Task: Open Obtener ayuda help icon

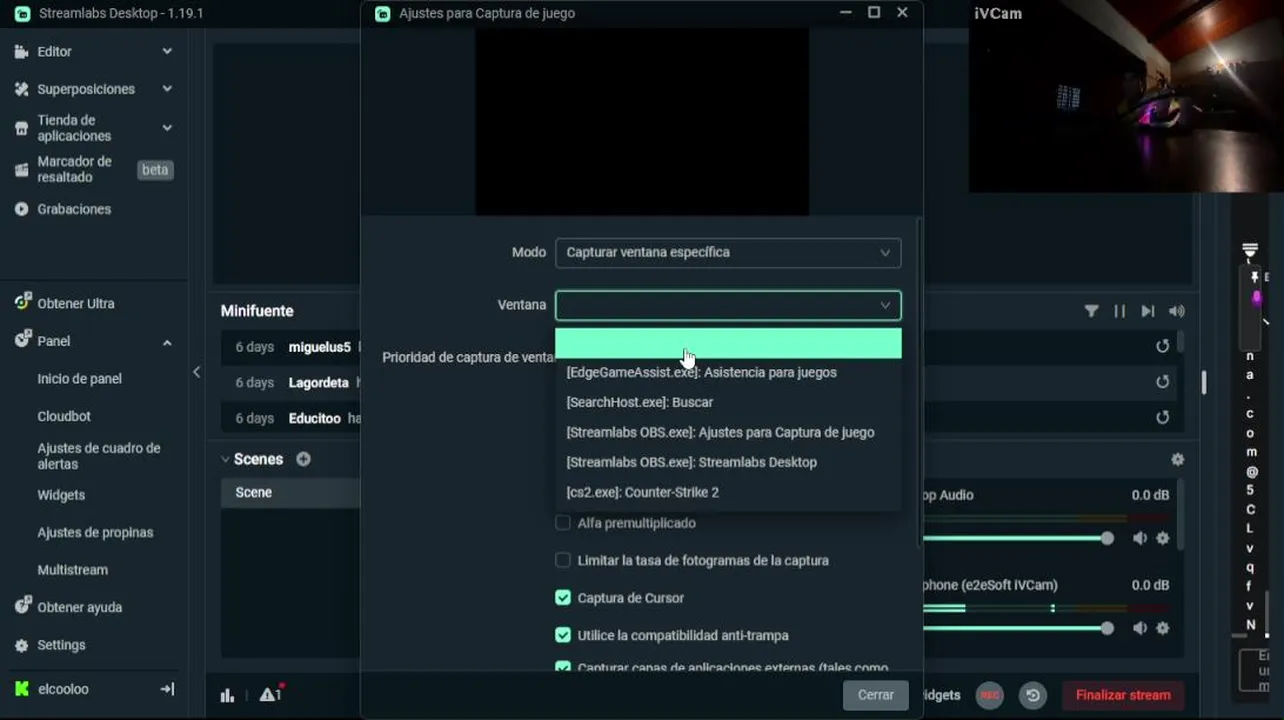Action: pyautogui.click(x=21, y=607)
